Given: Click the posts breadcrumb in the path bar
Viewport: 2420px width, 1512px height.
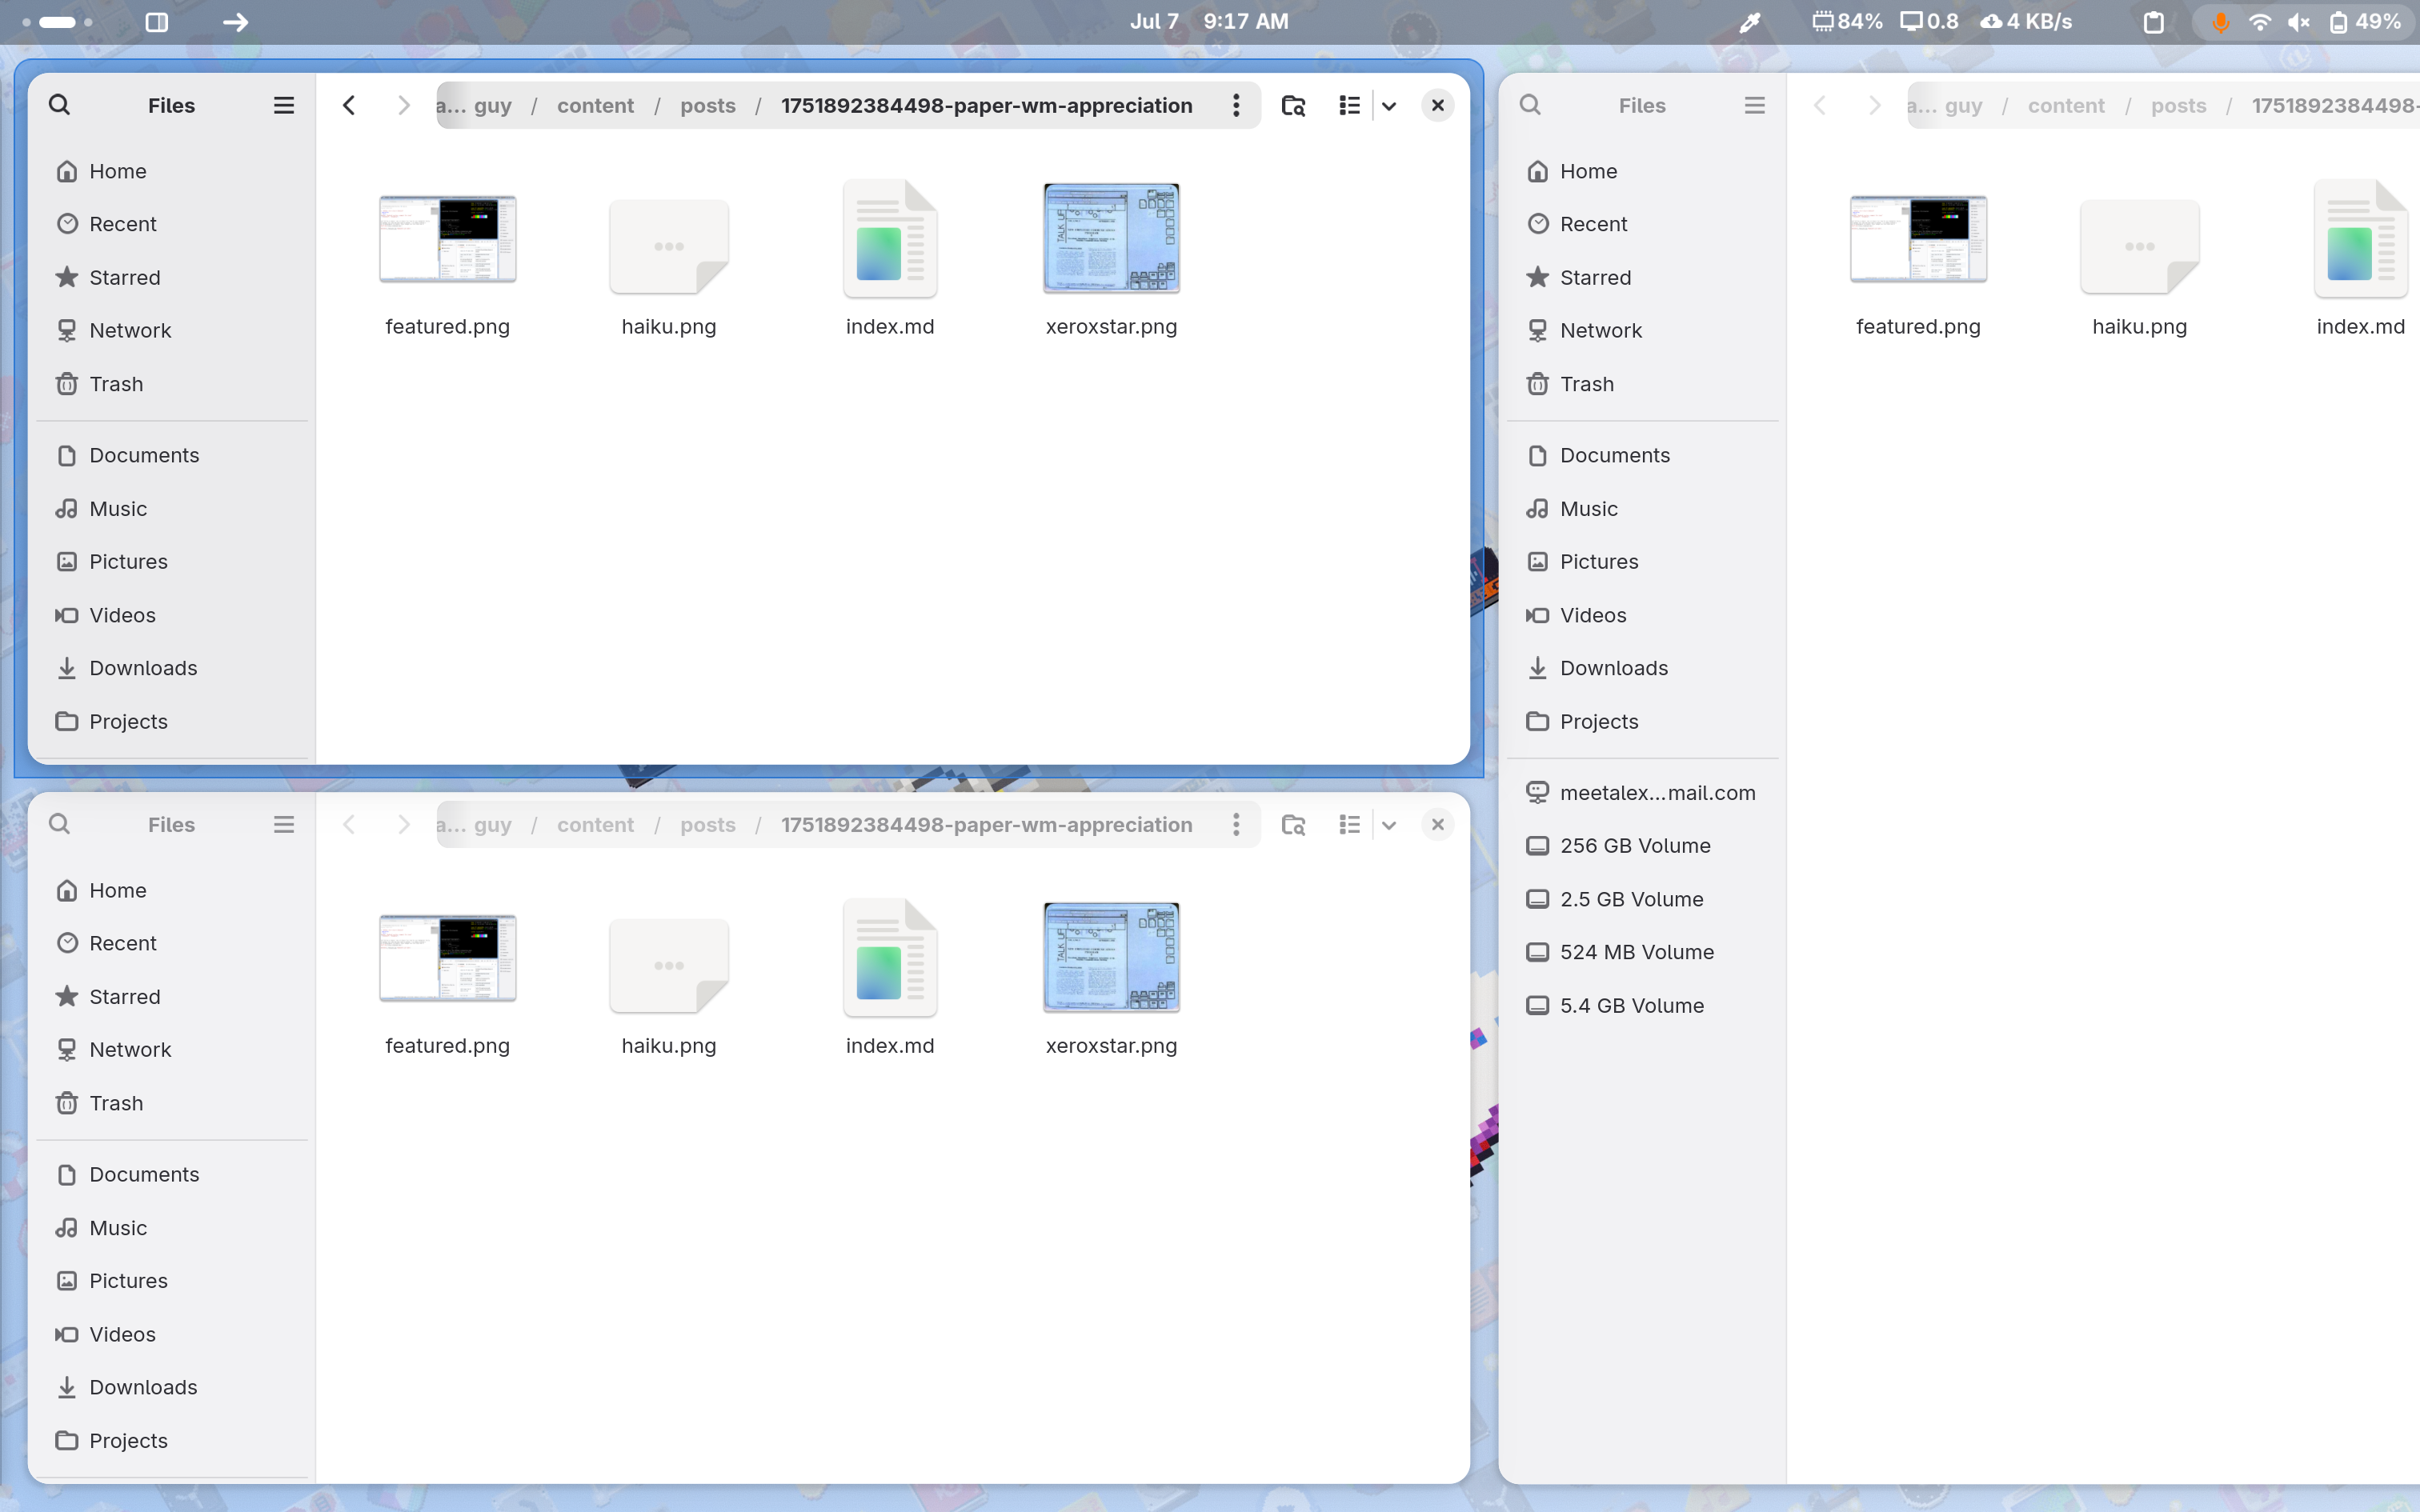Looking at the screenshot, I should pos(708,105).
